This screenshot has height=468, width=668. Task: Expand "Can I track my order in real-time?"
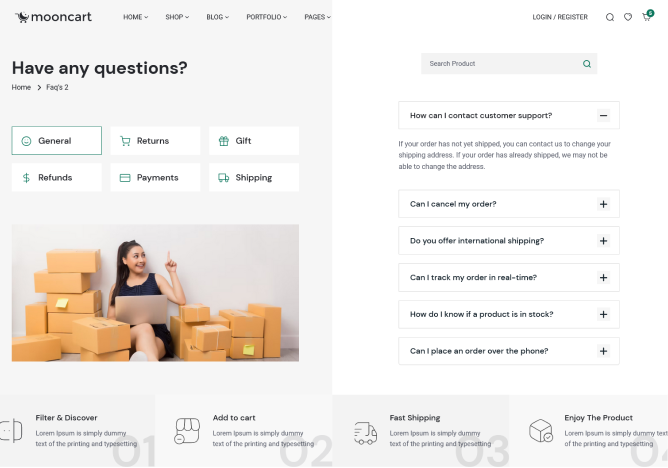[603, 278]
